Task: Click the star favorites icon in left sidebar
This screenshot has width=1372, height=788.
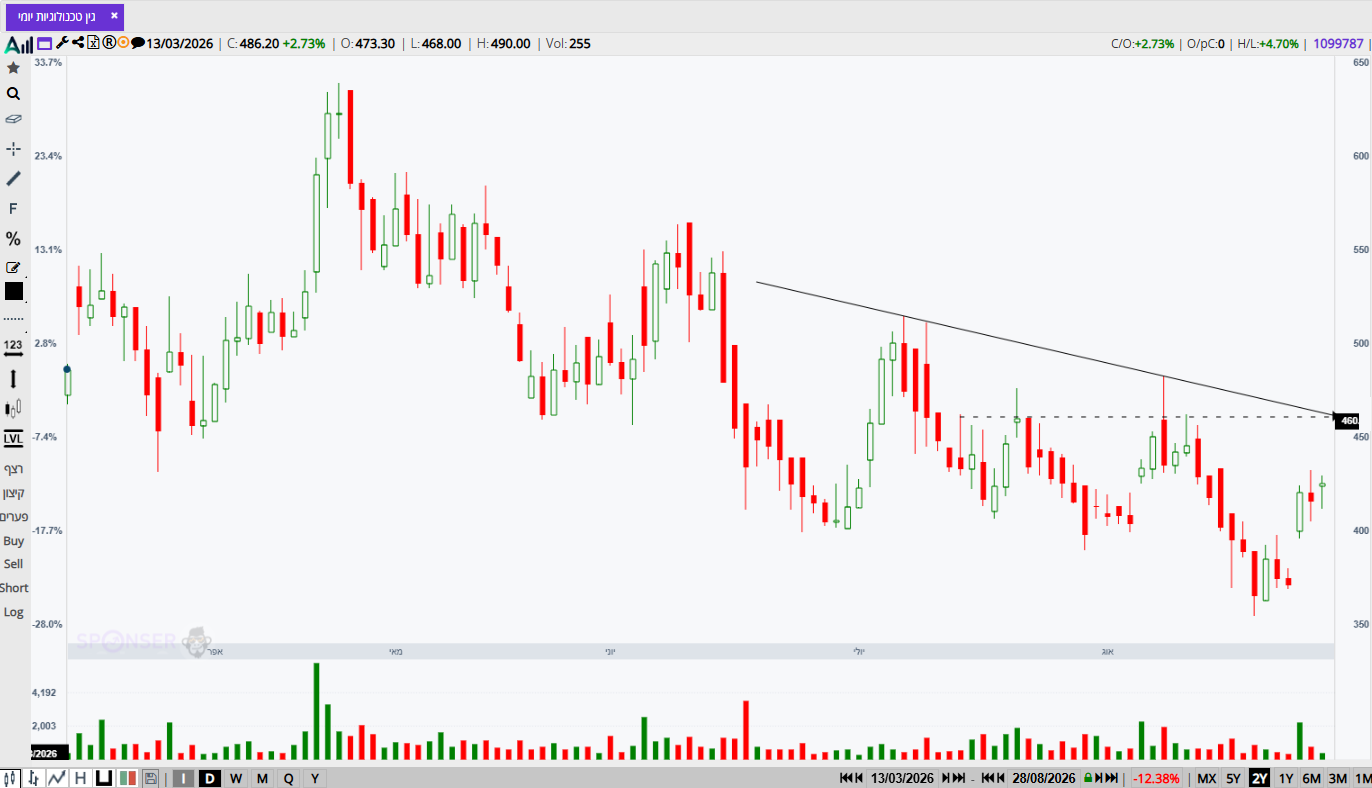Action: (13, 68)
